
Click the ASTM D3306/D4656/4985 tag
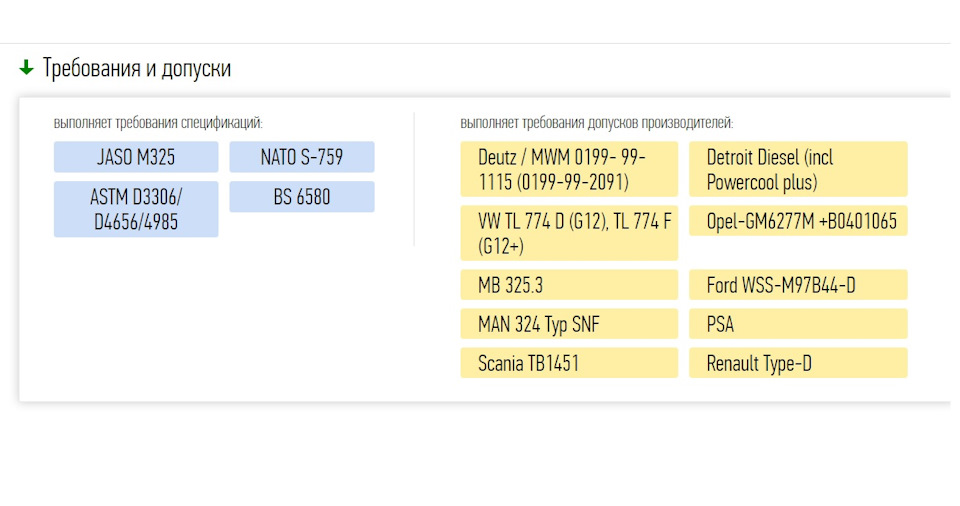[x=136, y=209]
